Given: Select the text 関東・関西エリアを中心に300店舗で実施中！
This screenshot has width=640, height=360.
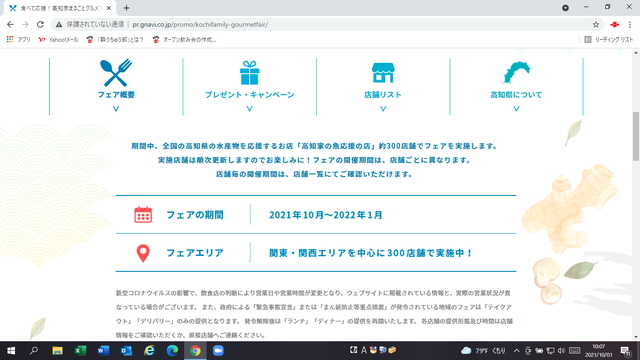Looking at the screenshot, I should click(x=371, y=253).
